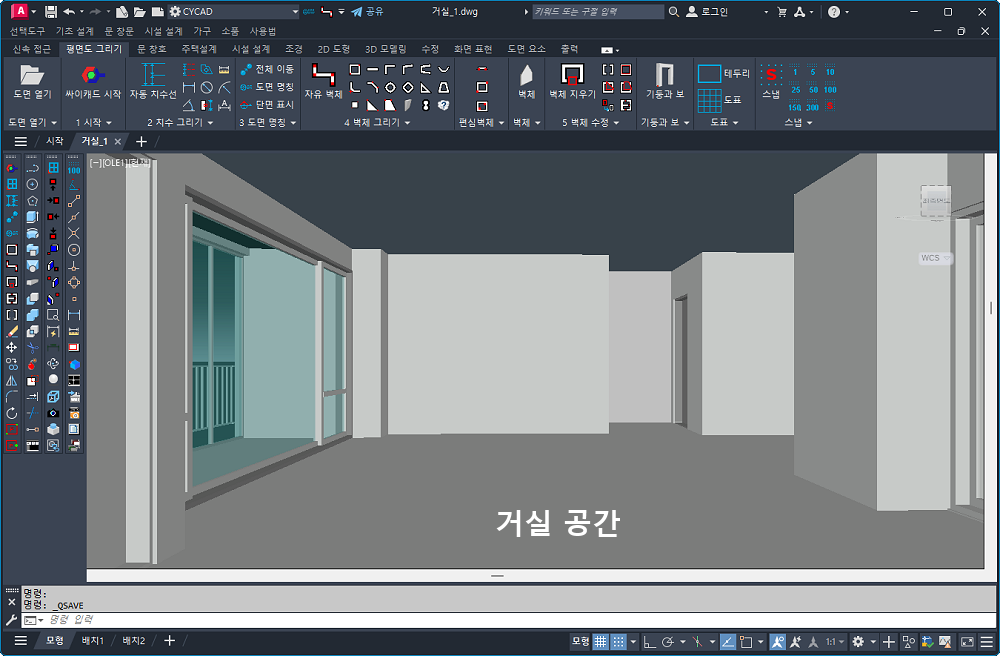Click the command line input field
Viewport: 1000px width, 656px height.
tap(300, 621)
